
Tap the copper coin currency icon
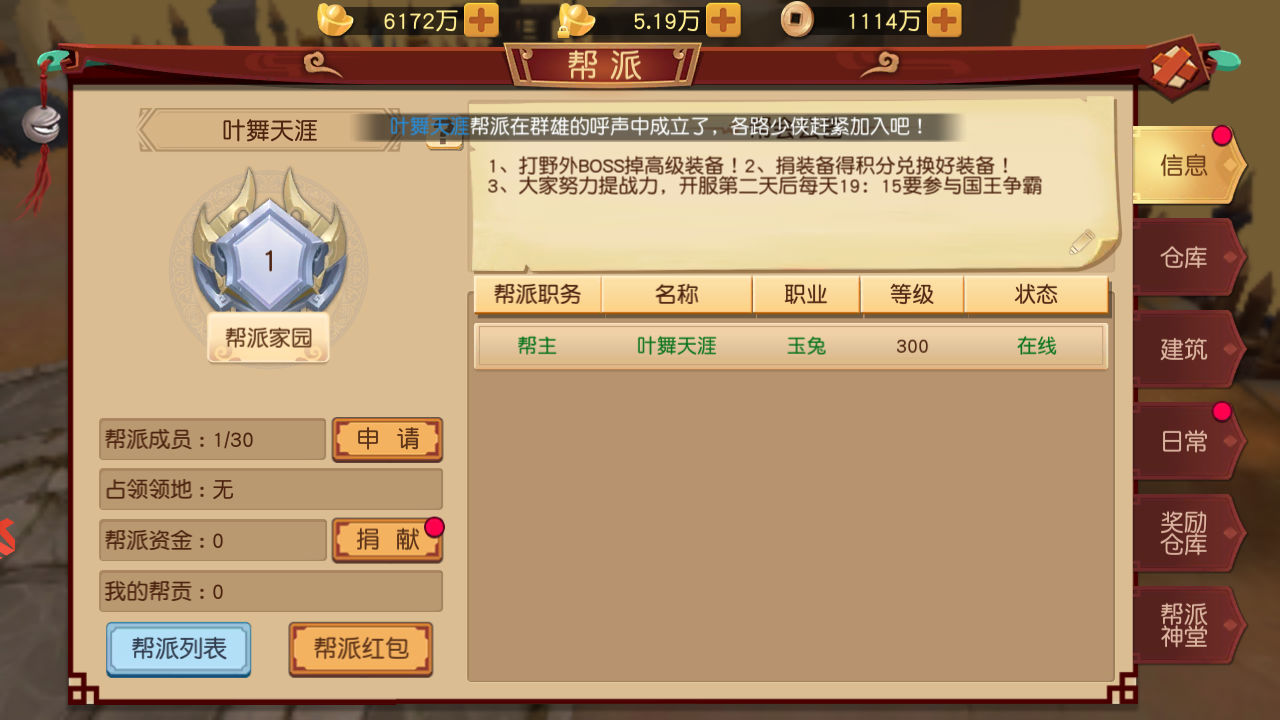[x=797, y=20]
